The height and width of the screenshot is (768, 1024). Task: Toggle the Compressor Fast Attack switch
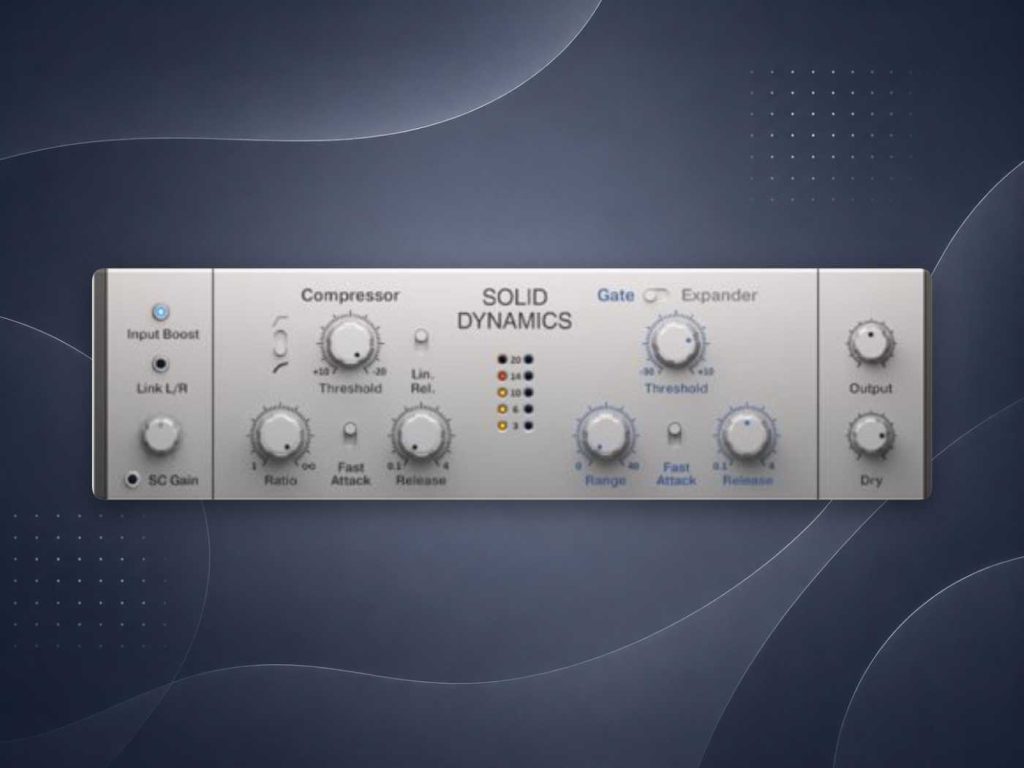pos(351,432)
